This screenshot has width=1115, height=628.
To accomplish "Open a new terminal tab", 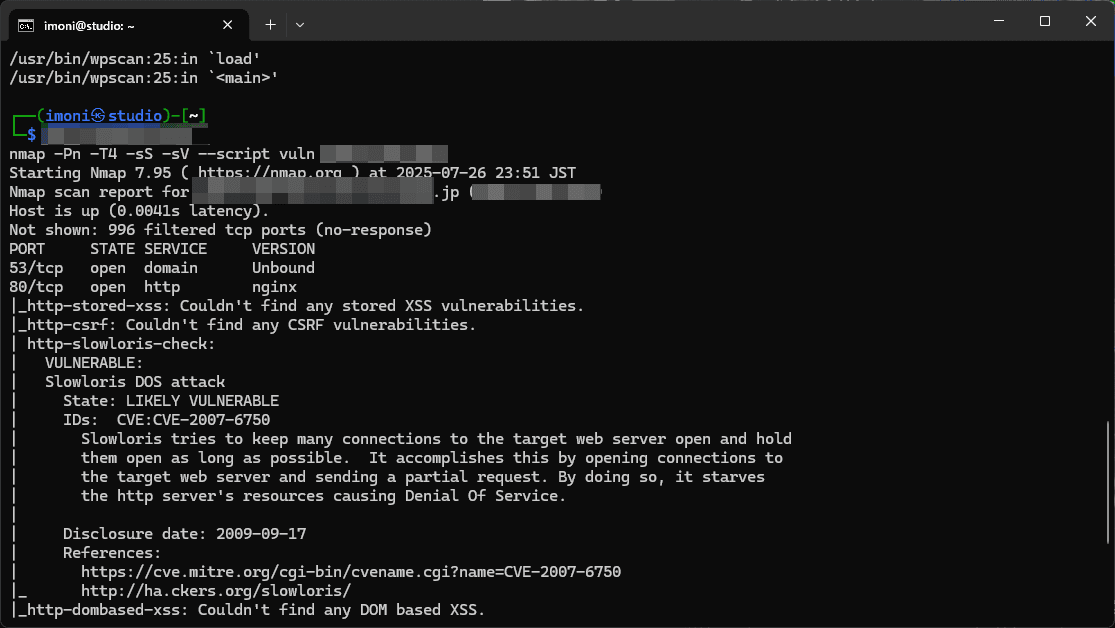I will coord(270,24).
